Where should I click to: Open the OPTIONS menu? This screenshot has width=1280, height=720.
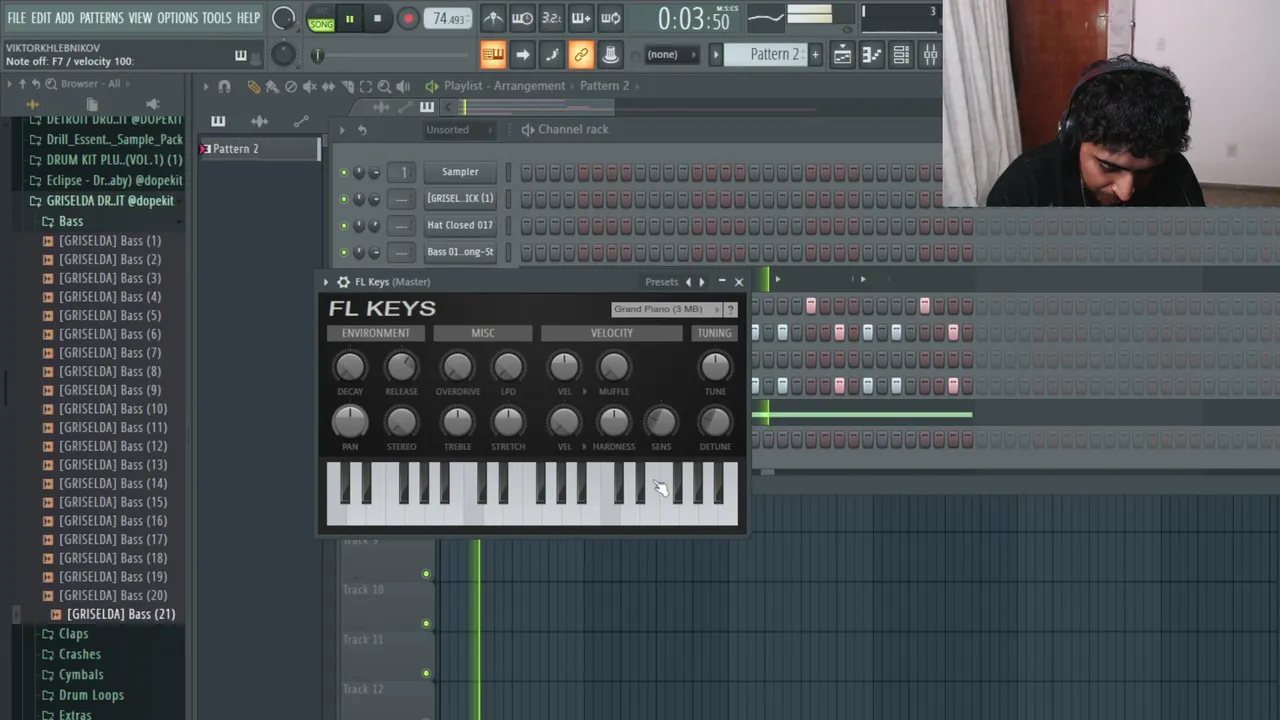(x=178, y=18)
